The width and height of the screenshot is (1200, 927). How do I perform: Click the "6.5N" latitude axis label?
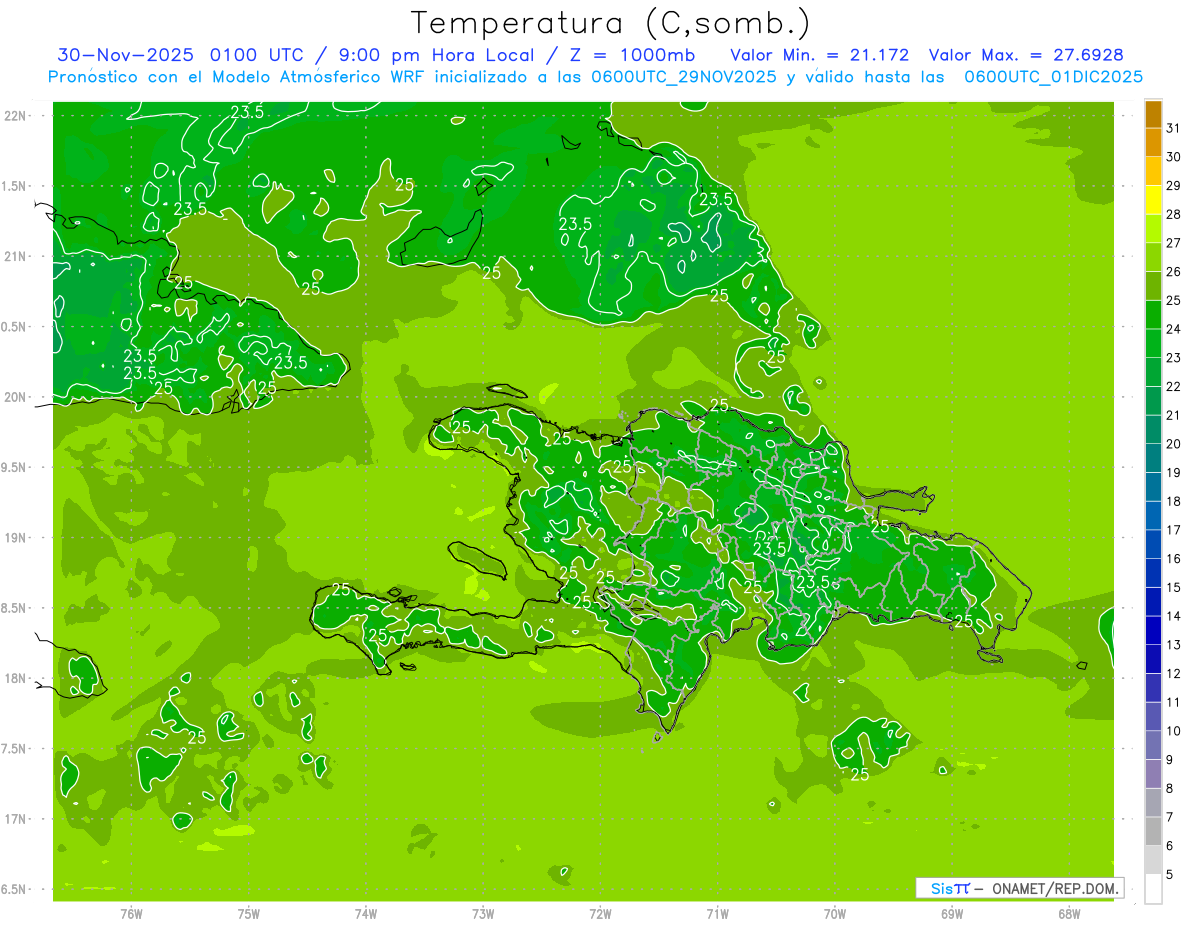click(15, 890)
